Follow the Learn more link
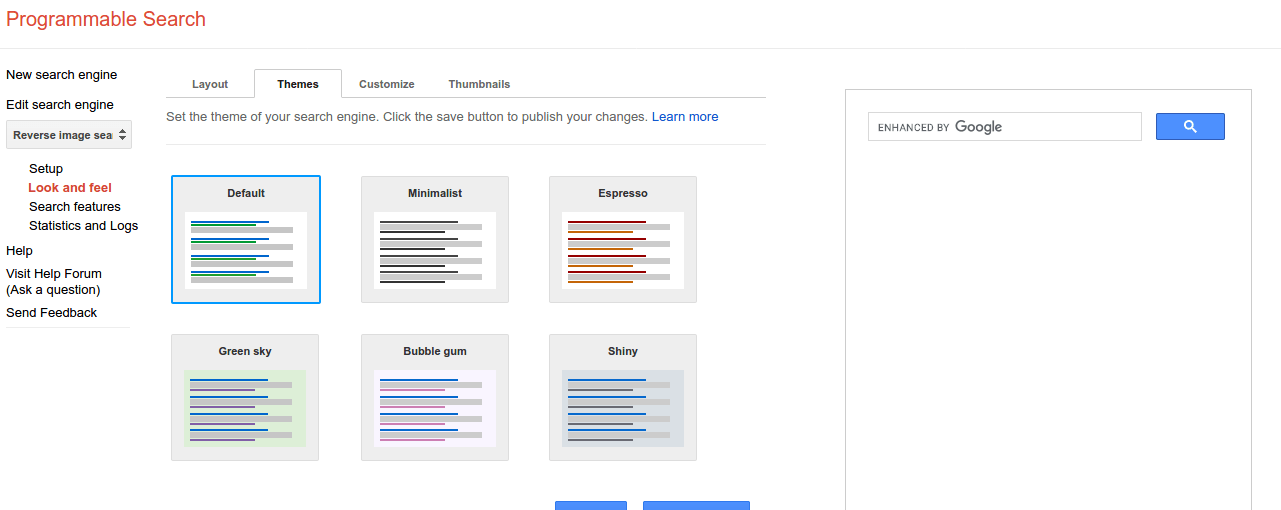The height and width of the screenshot is (510, 1281). coord(685,117)
